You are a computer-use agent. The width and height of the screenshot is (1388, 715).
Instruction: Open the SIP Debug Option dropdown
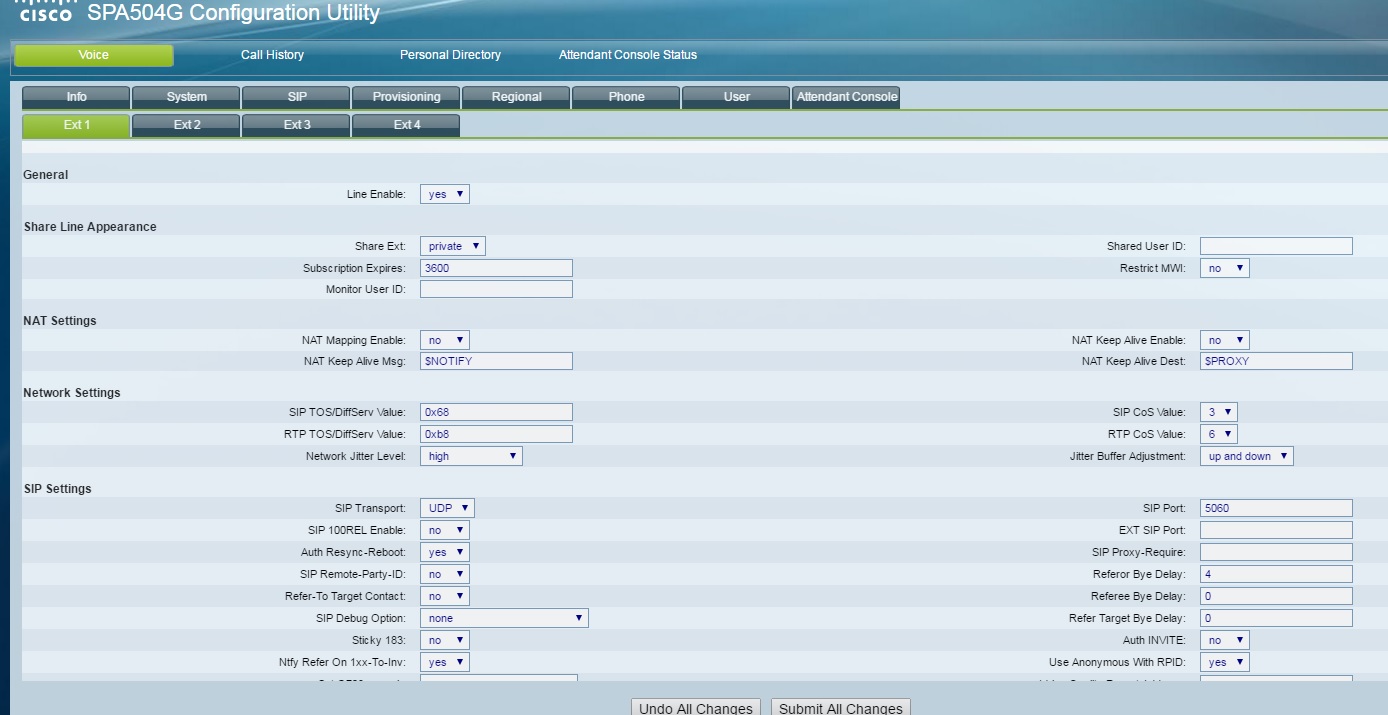504,618
